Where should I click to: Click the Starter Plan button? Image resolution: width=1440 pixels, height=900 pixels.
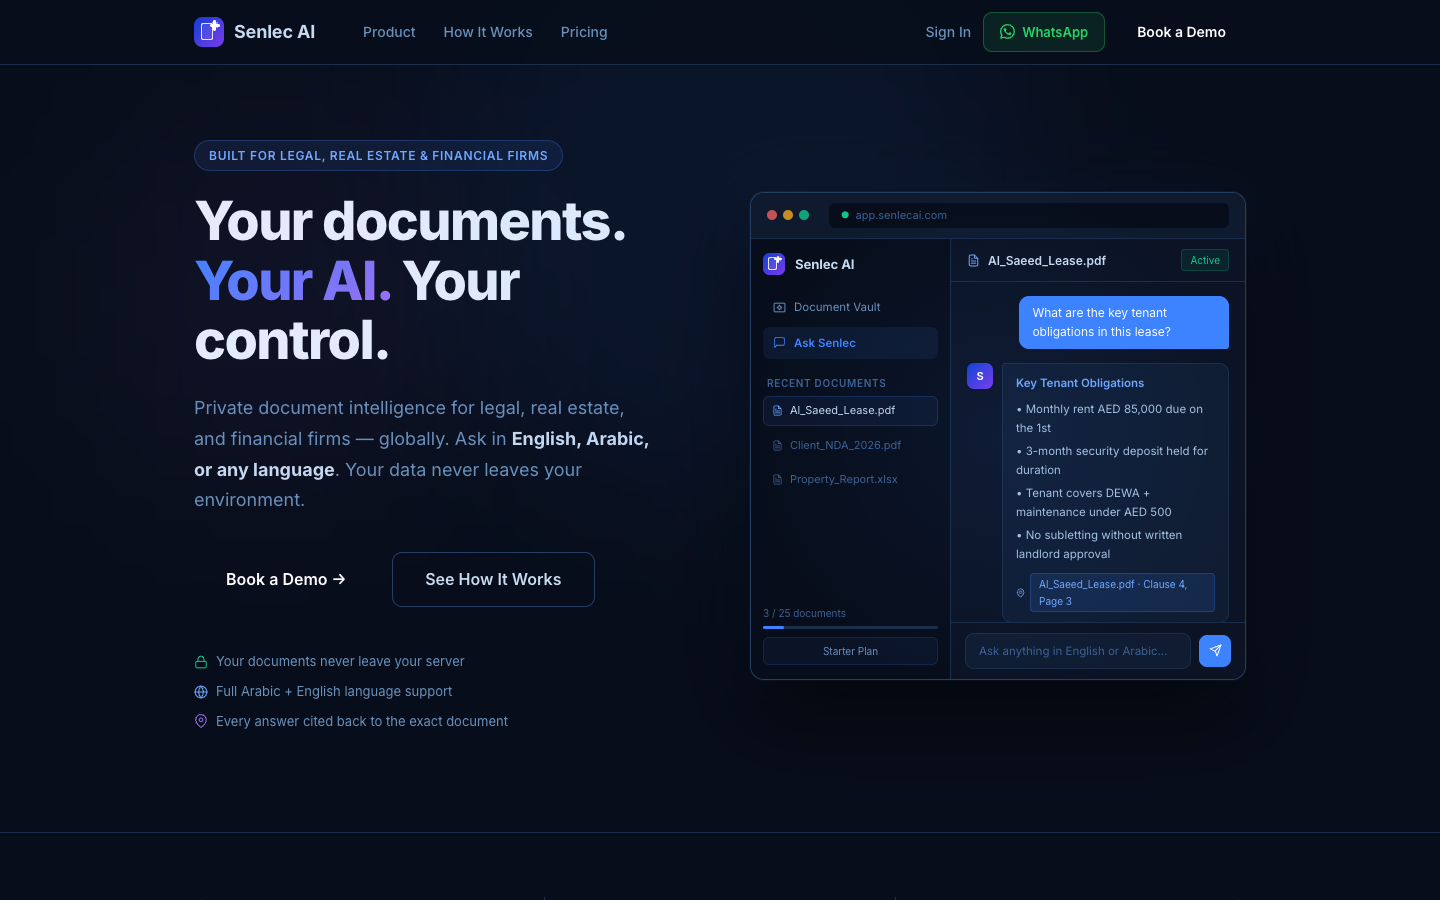click(x=850, y=651)
